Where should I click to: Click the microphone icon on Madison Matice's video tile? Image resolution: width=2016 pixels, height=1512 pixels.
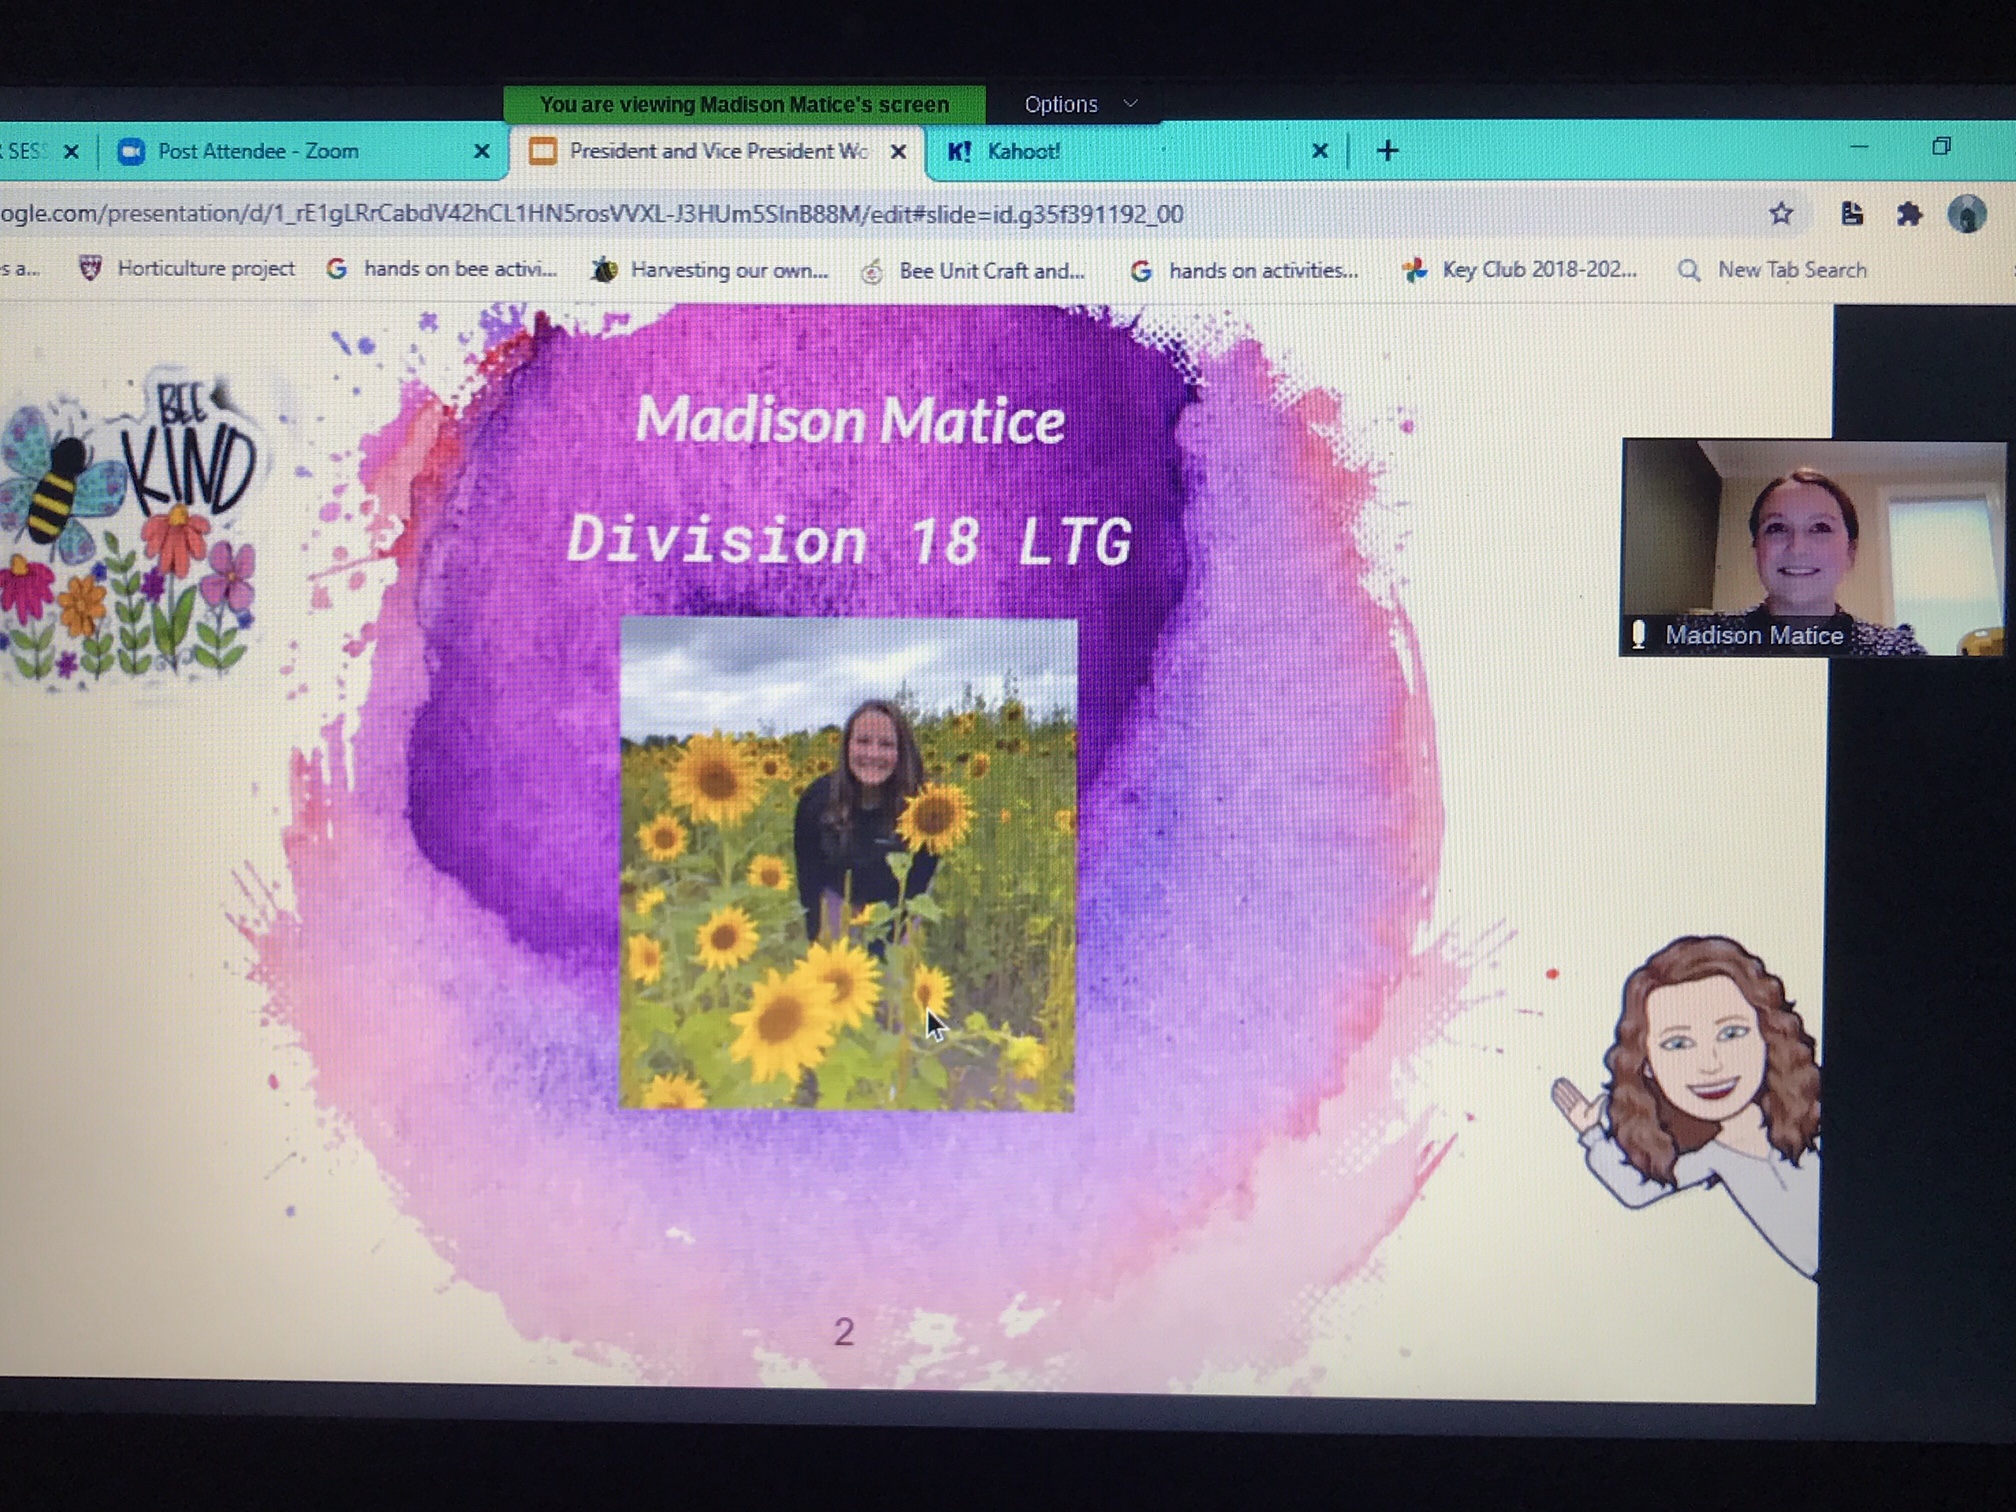click(1640, 635)
